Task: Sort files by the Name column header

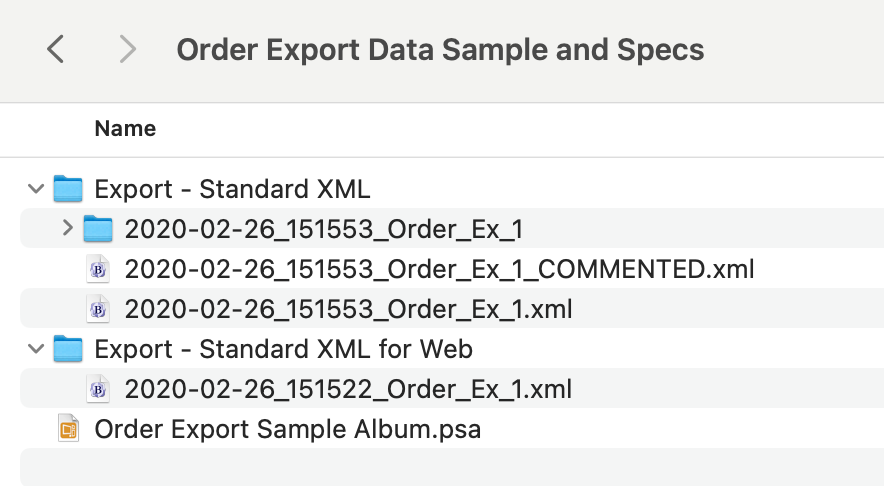Action: (125, 129)
